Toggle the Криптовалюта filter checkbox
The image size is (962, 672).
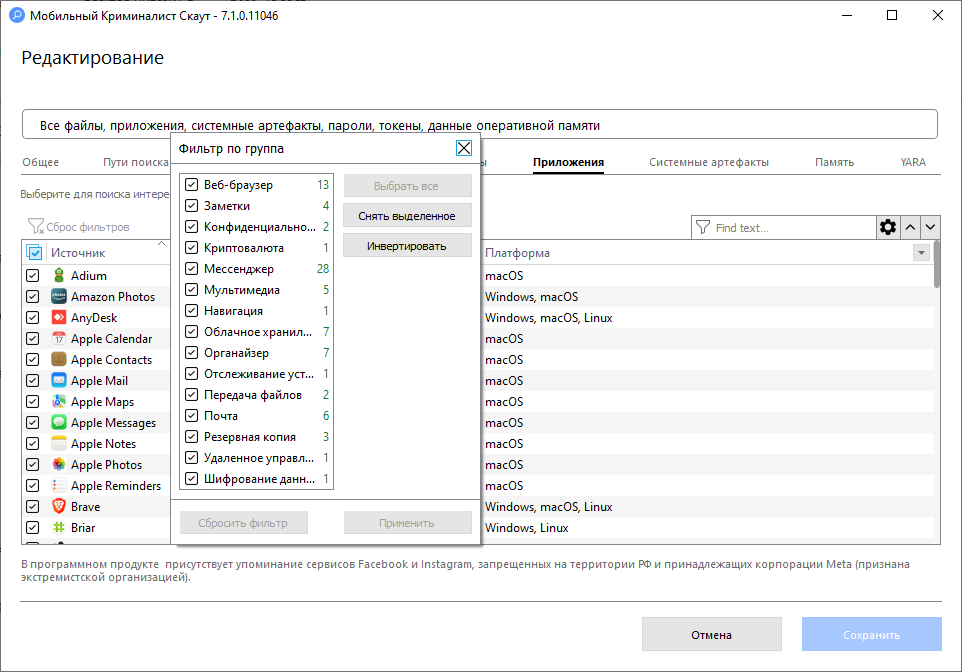pyautogui.click(x=192, y=248)
